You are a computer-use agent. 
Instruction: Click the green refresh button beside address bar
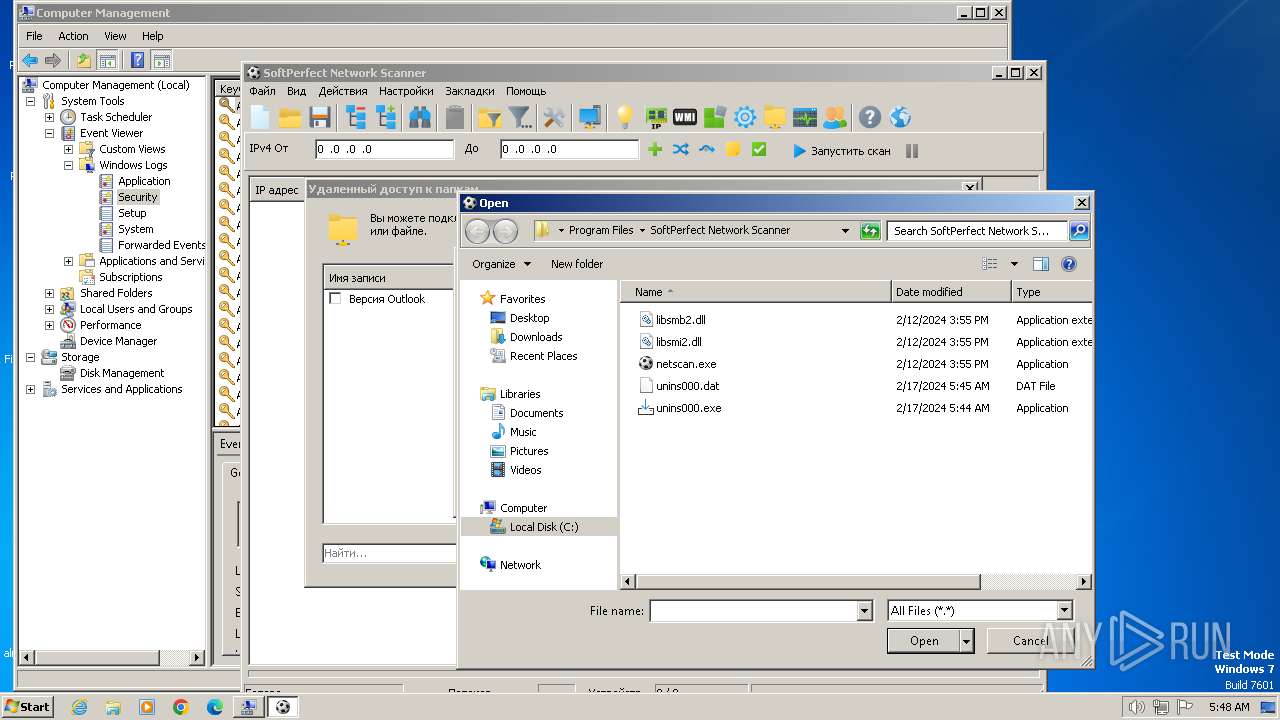click(869, 230)
